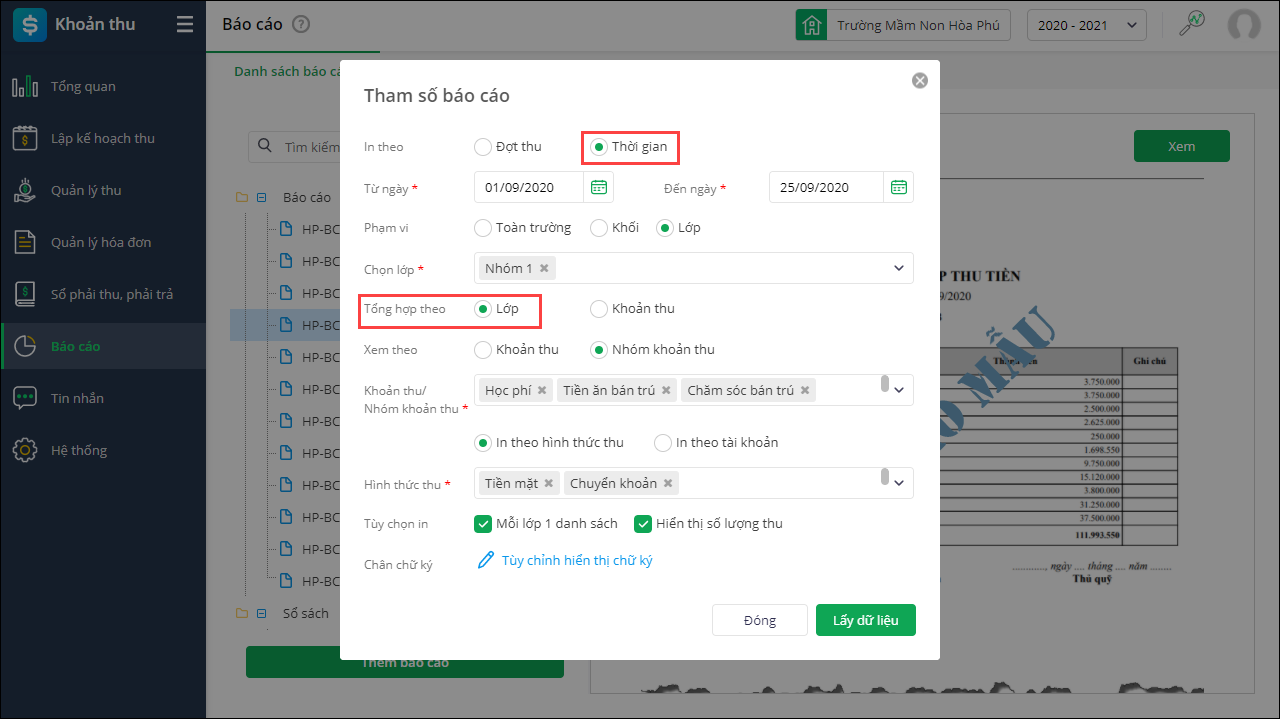The image size is (1280, 719).
Task: Select the Thời gian radio option
Action: [x=599, y=147]
